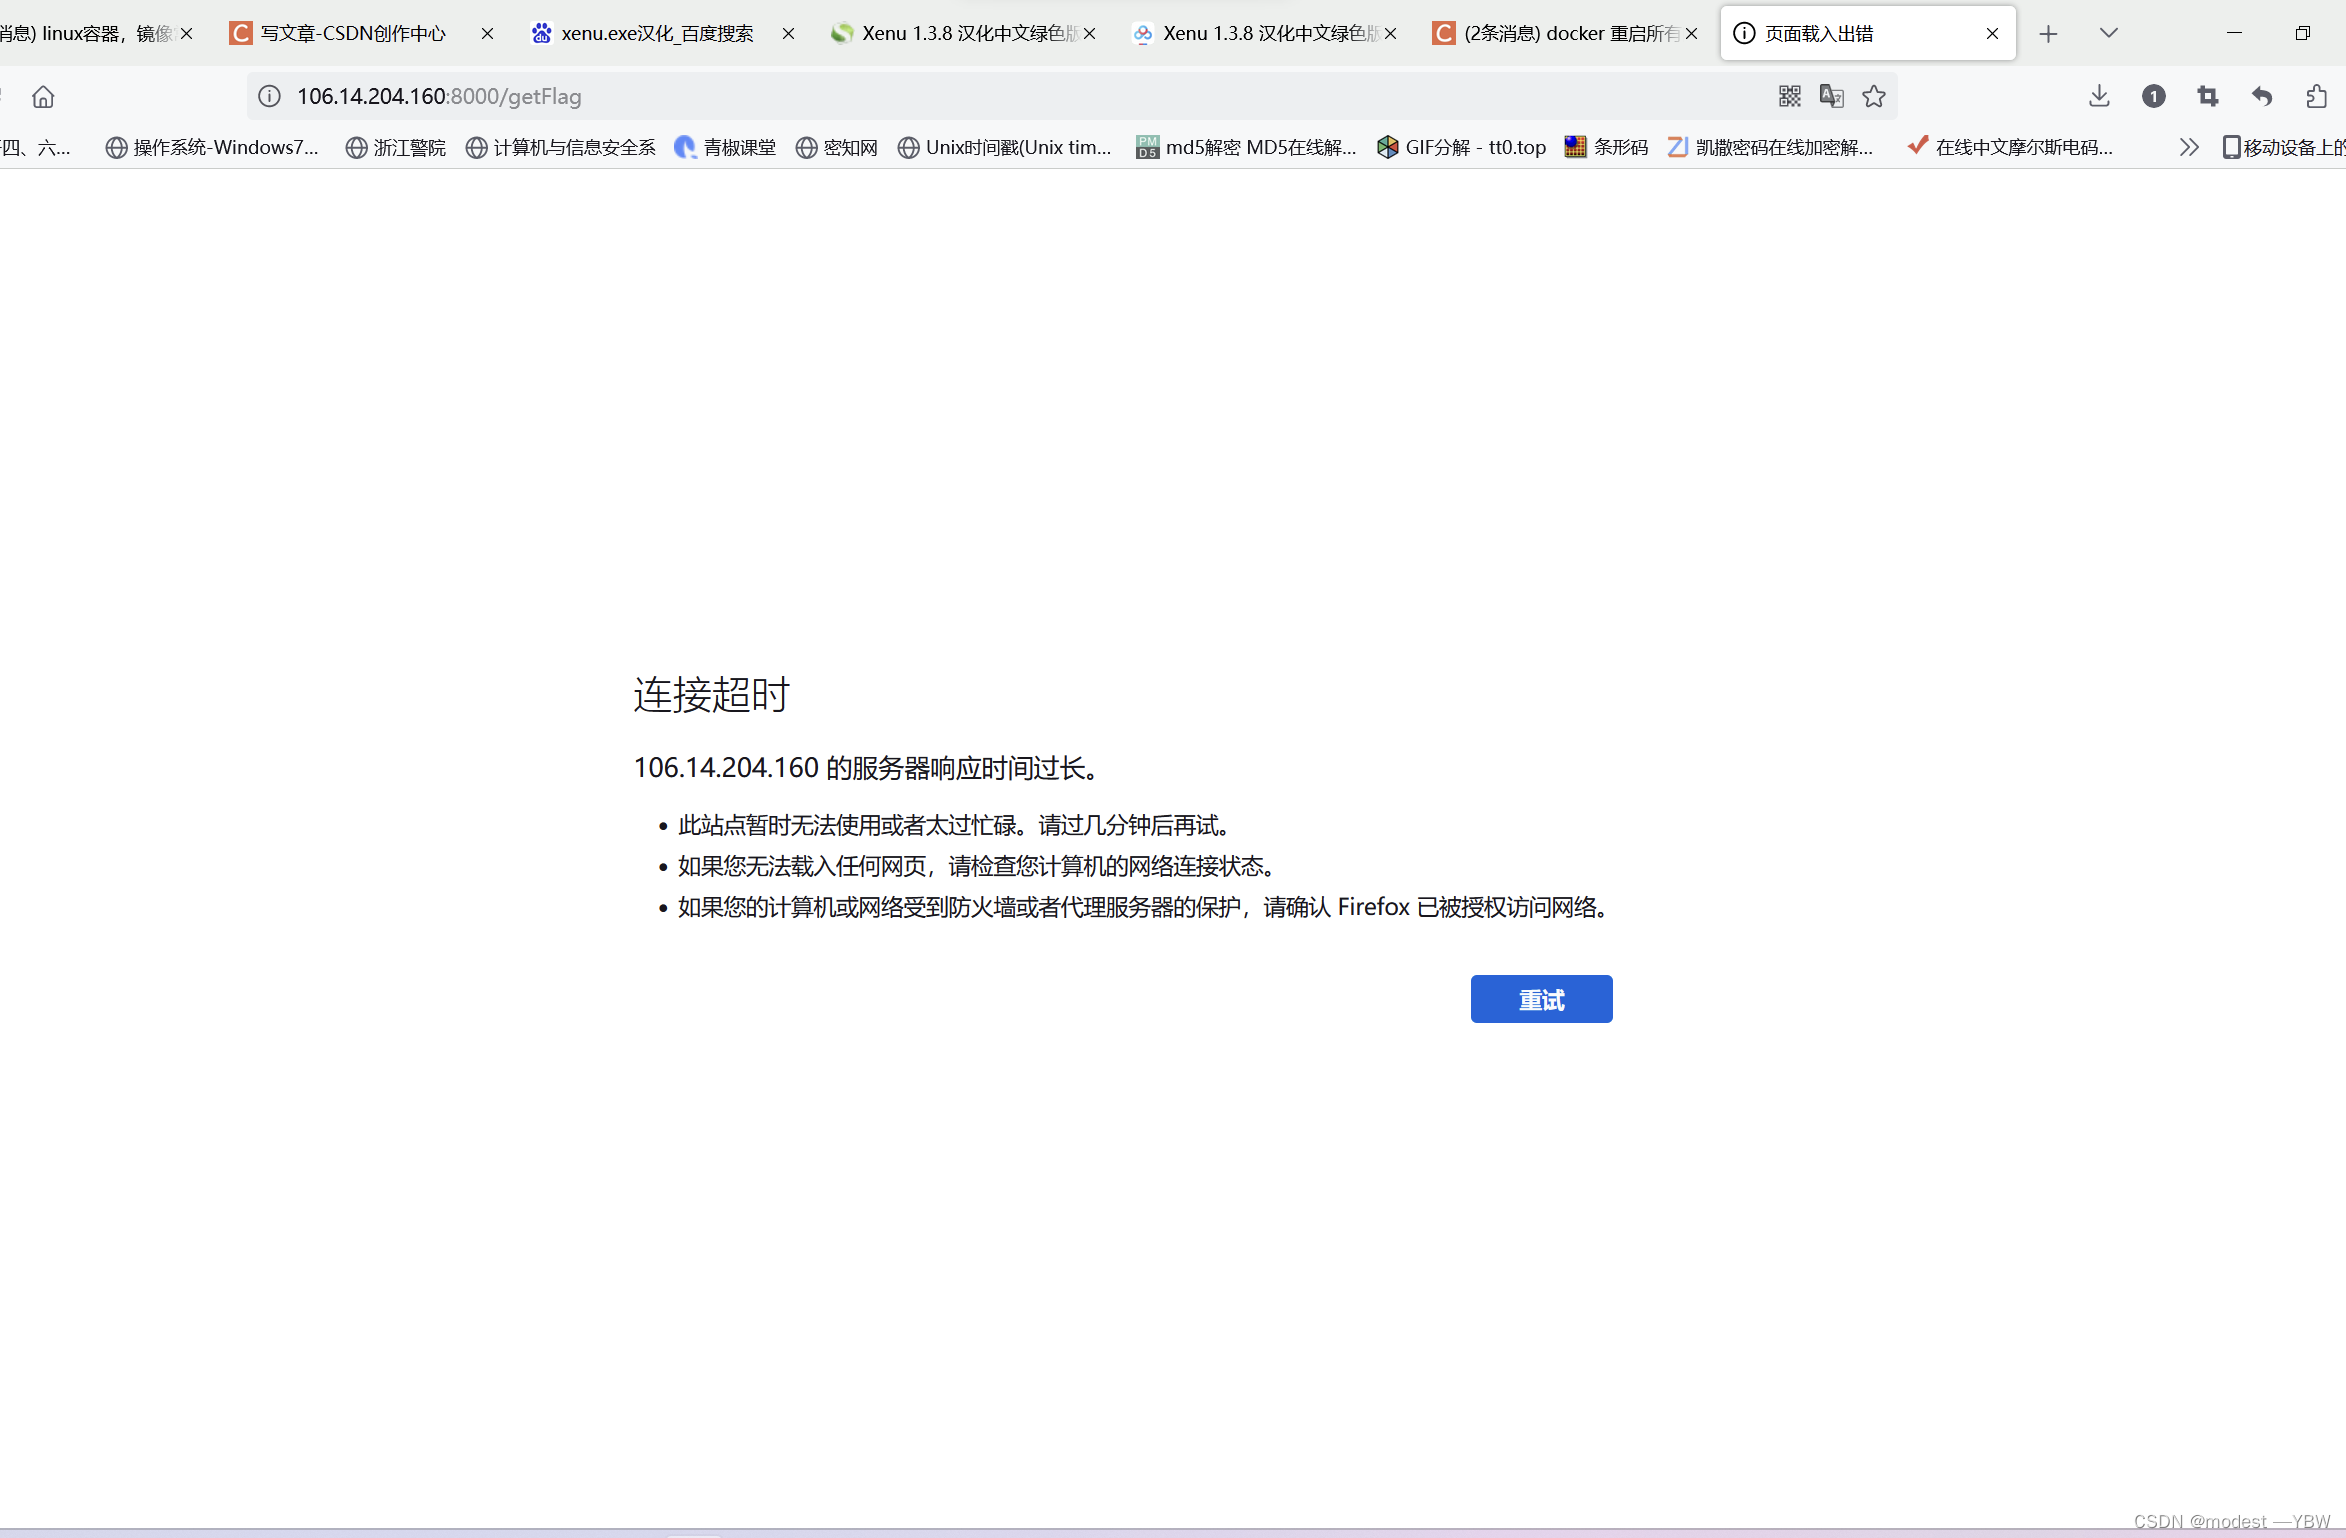The width and height of the screenshot is (2346, 1538).
Task: Click the site information icon in address bar
Action: click(269, 96)
